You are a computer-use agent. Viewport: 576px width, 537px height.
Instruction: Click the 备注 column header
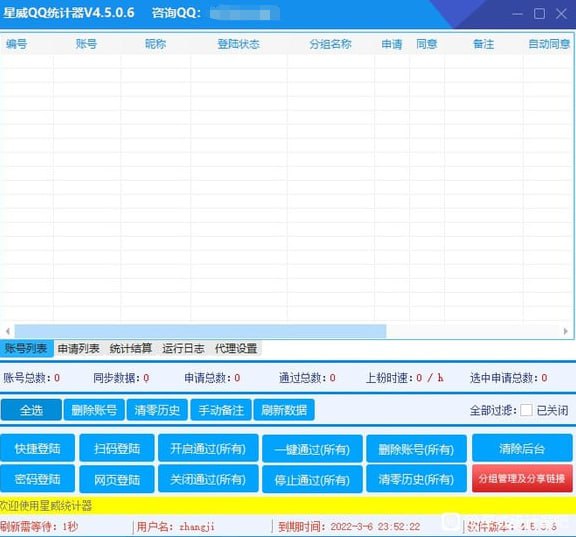[483, 44]
